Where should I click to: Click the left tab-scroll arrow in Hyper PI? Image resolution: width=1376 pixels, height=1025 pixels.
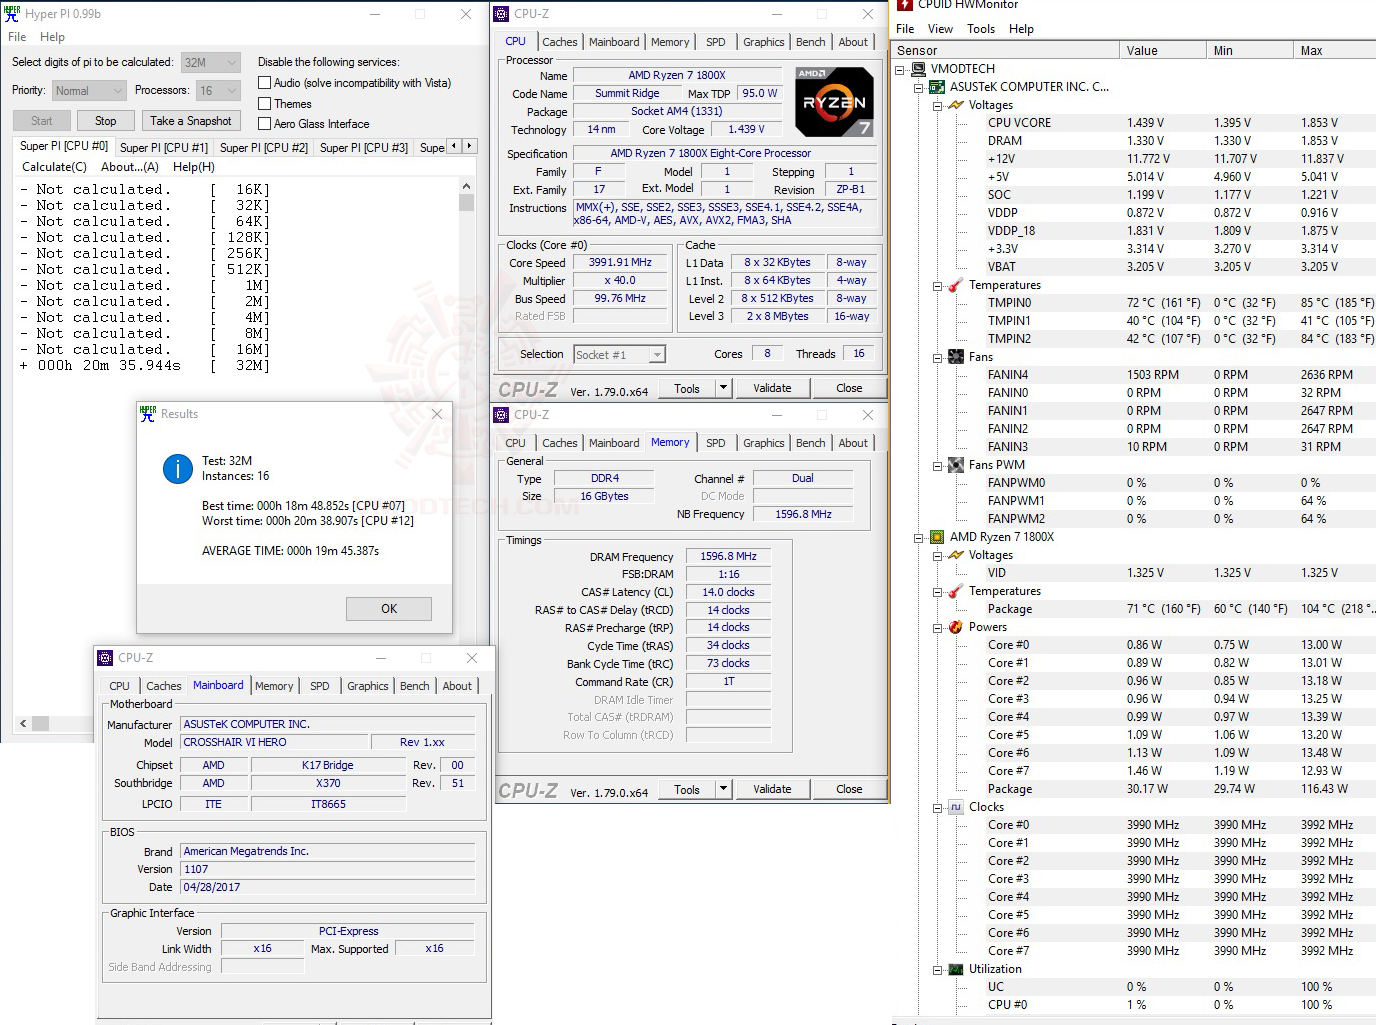[x=453, y=146]
